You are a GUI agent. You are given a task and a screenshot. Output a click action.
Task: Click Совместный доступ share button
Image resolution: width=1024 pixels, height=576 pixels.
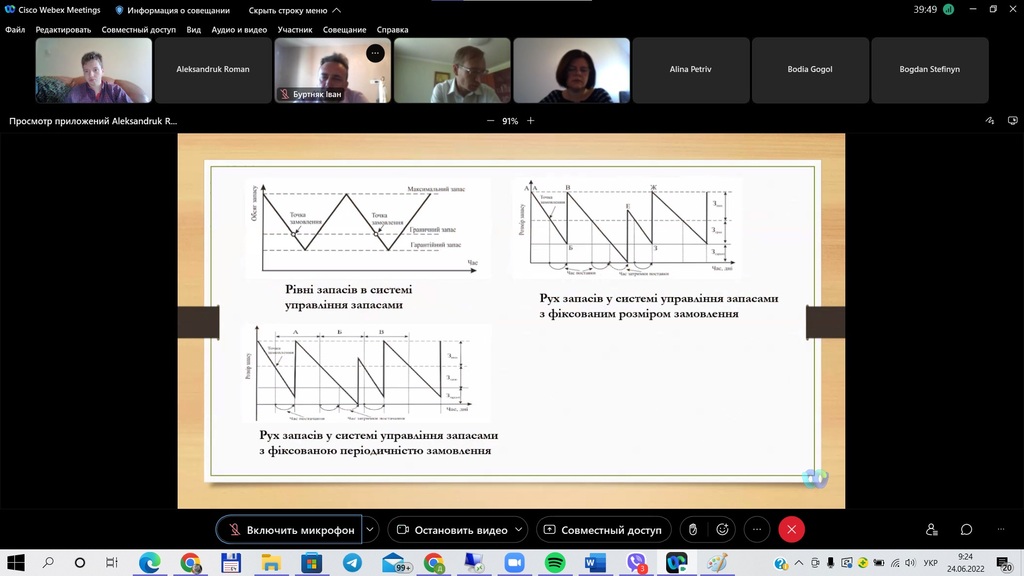pyautogui.click(x=603, y=530)
